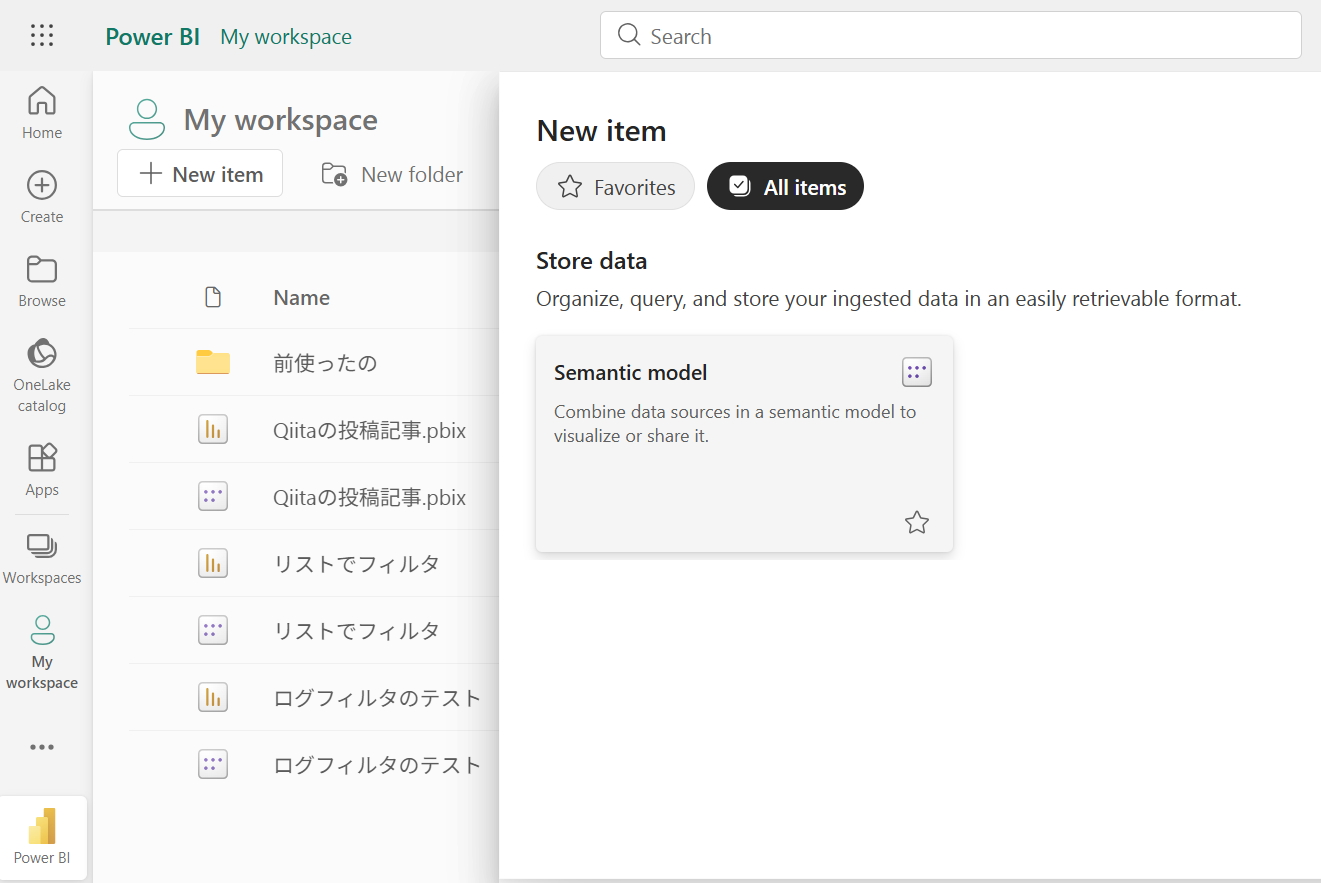1321x883 pixels.
Task: Open the ログフィルタのテスト report row
Action: pyautogui.click(x=377, y=698)
